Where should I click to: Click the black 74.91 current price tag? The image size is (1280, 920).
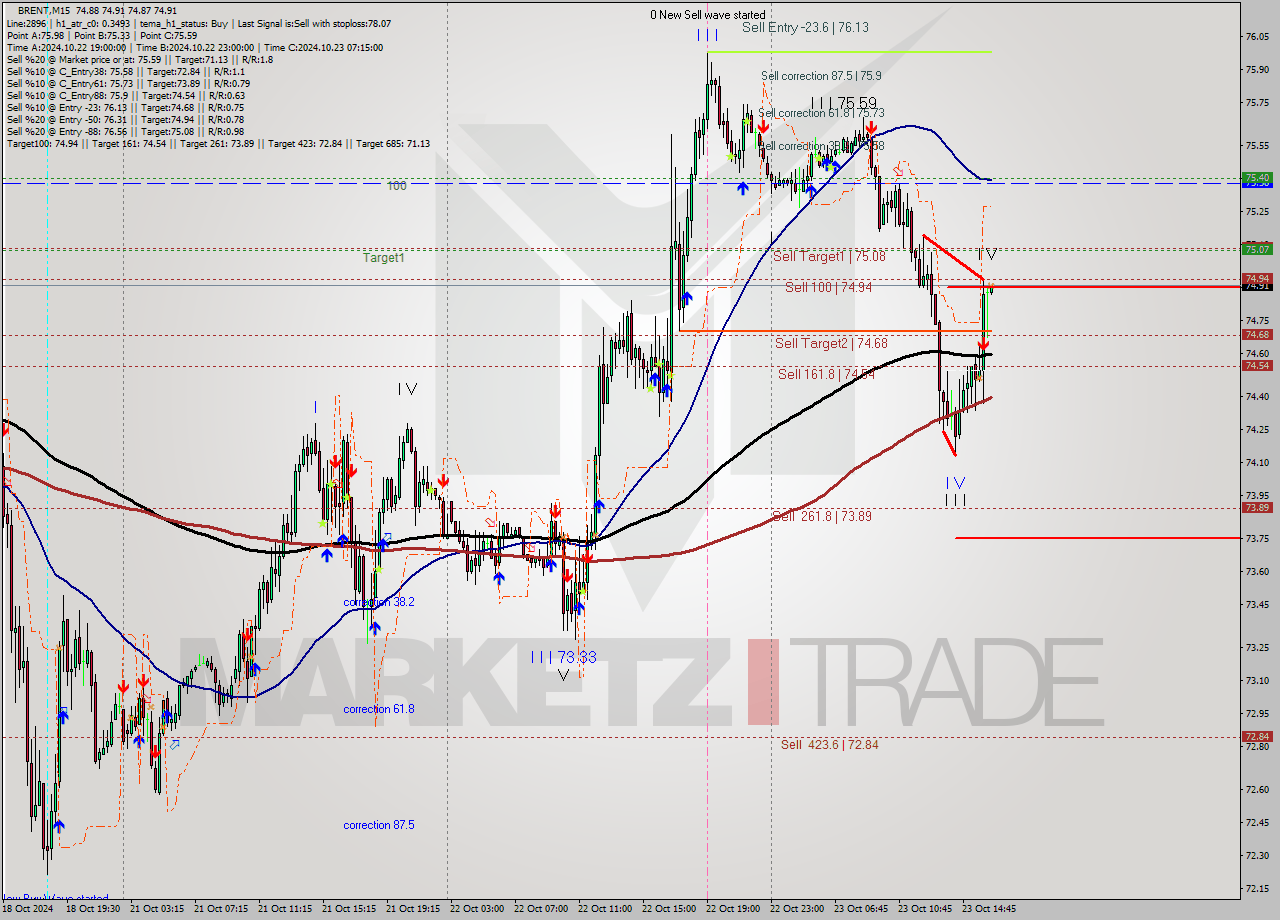pos(1257,286)
